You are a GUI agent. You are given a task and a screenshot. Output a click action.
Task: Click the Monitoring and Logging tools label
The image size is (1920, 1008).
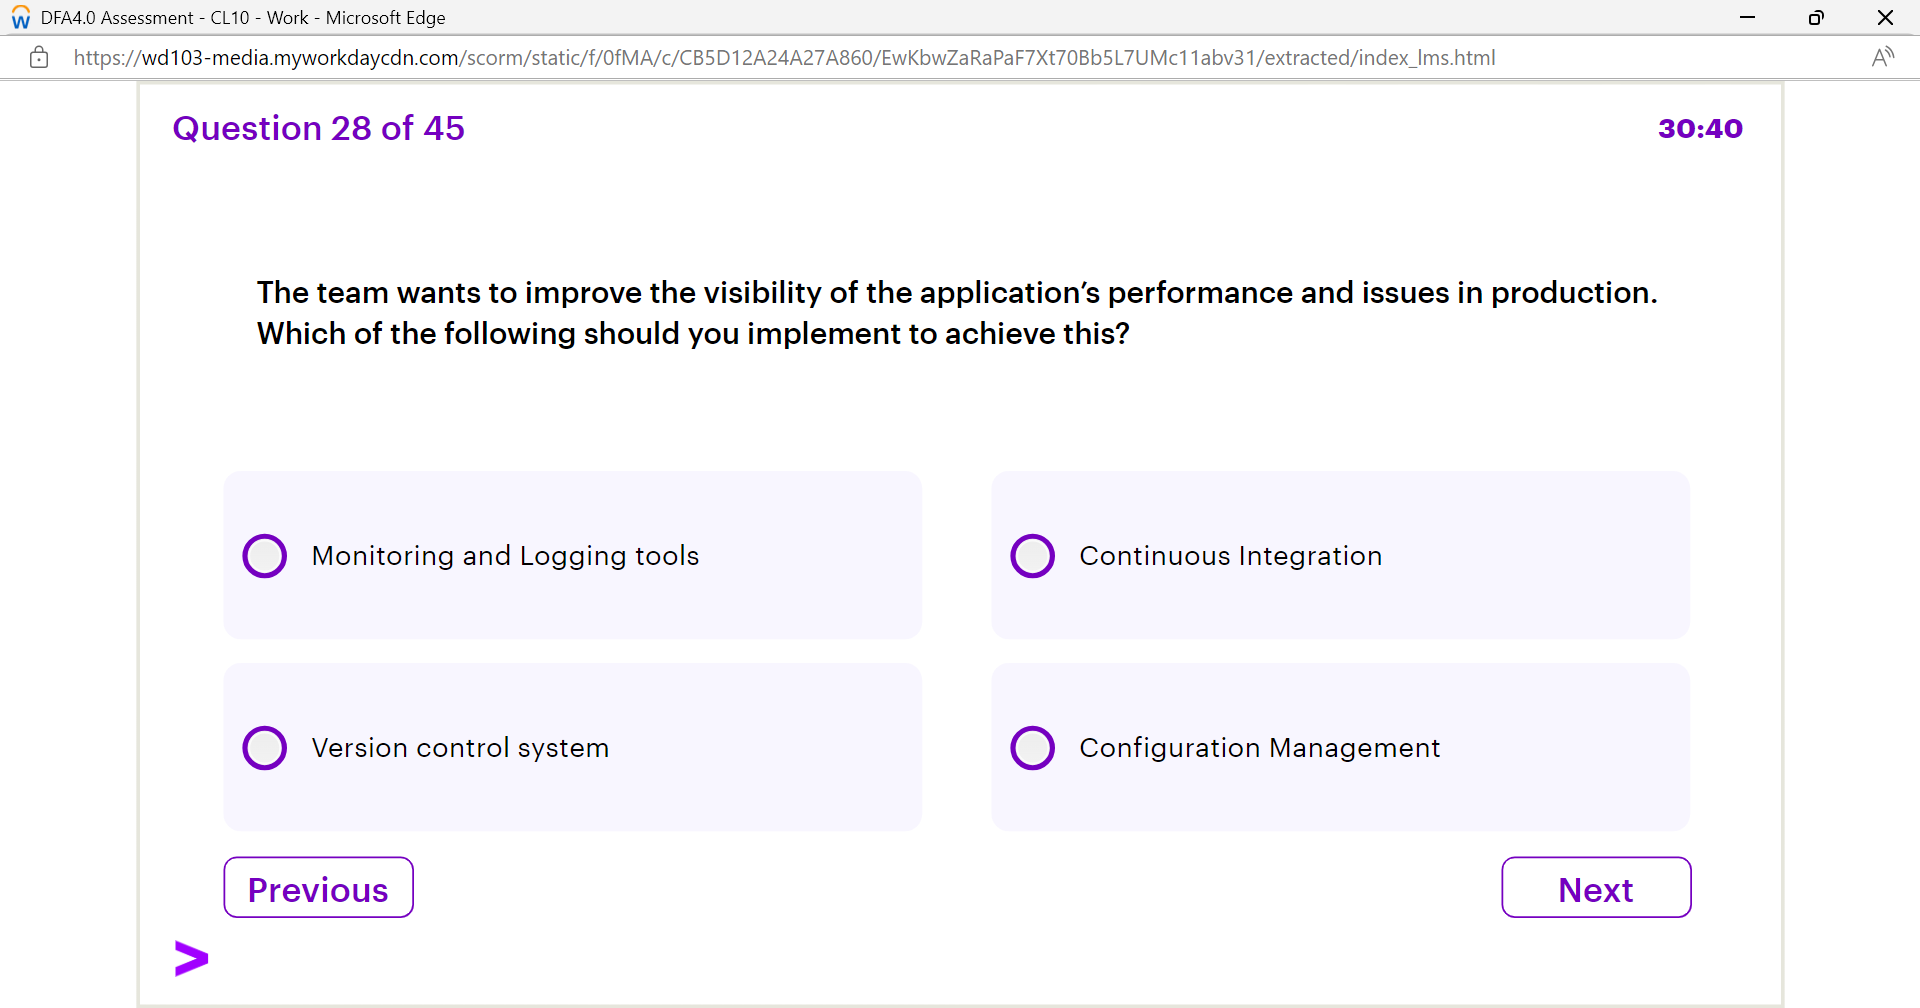[505, 556]
